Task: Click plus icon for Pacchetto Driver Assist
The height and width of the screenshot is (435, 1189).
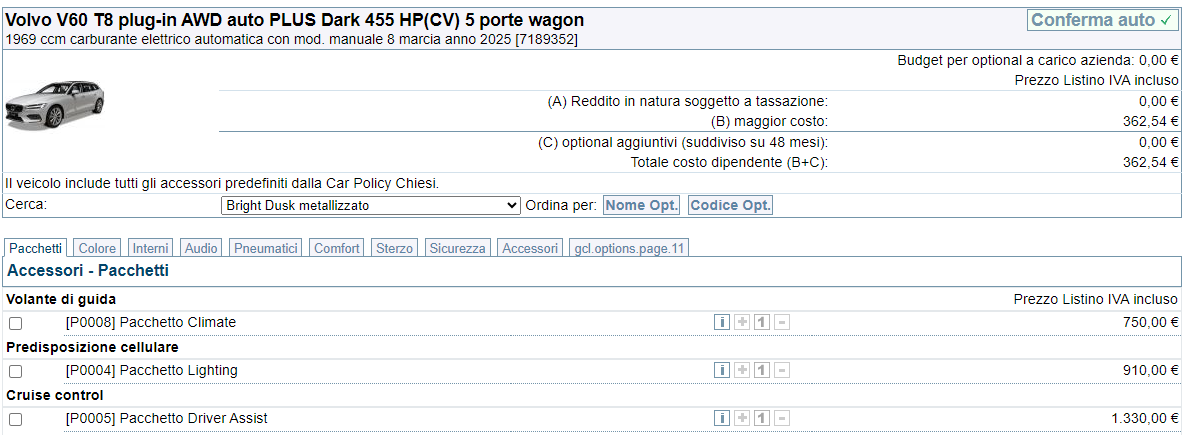Action: pyautogui.click(x=742, y=419)
